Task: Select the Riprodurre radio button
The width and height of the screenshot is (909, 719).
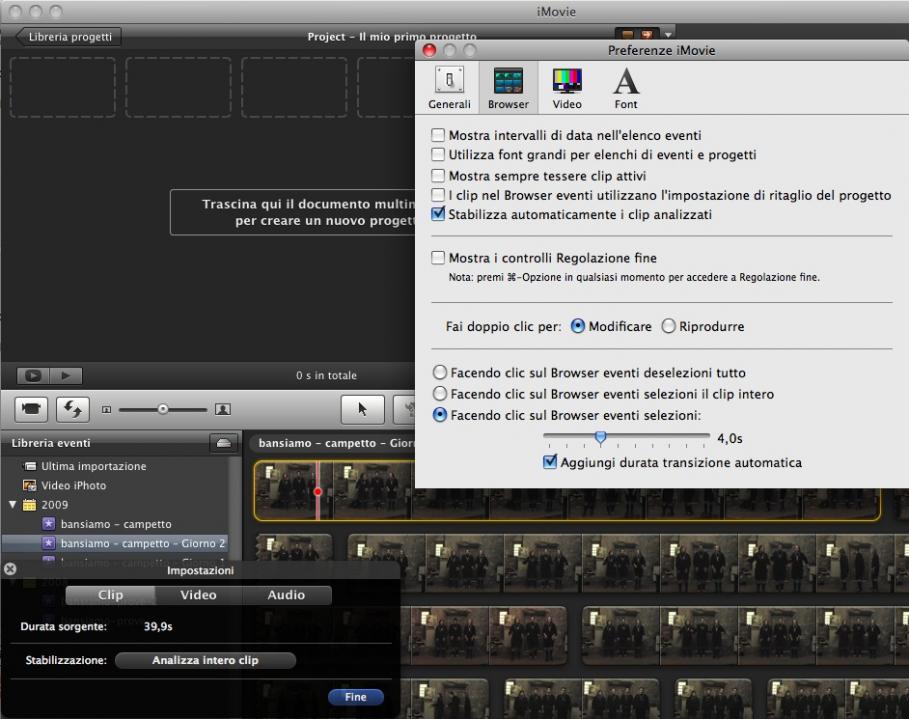Action: (668, 326)
